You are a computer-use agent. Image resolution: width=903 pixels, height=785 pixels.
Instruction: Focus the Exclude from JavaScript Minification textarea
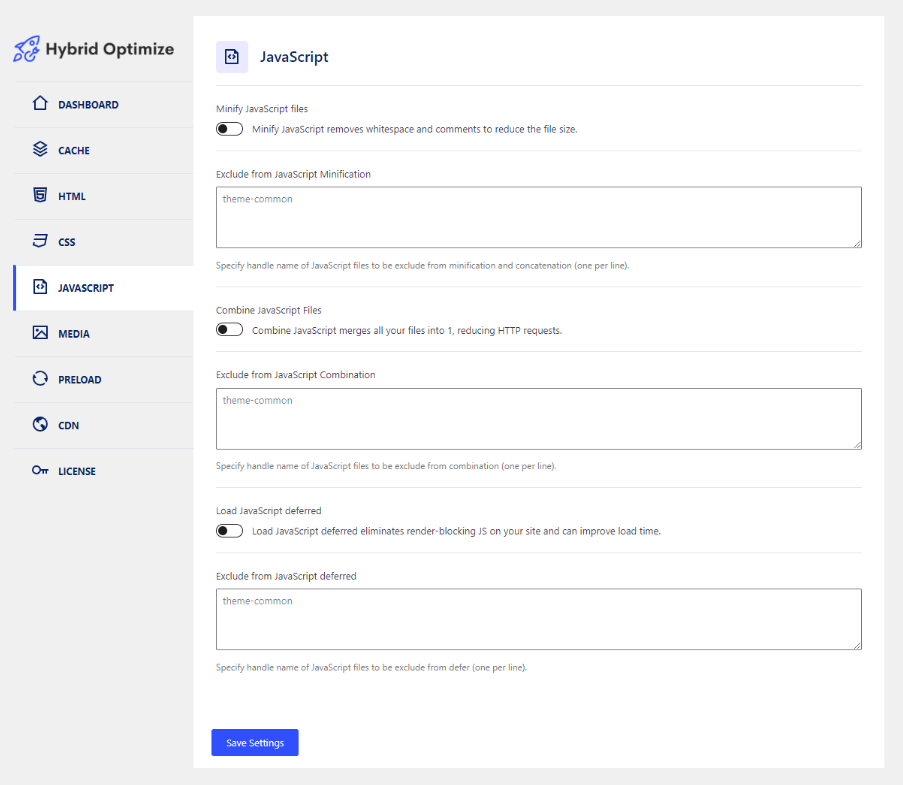pos(538,217)
